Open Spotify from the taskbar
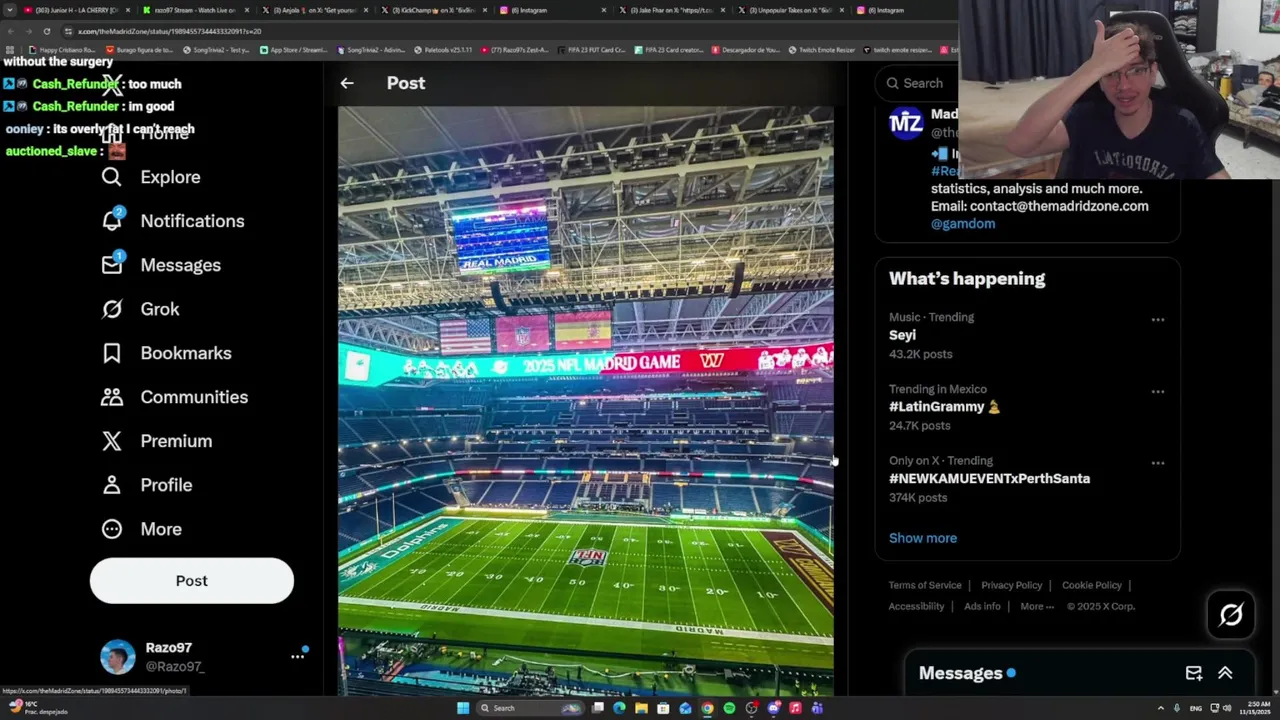Screen dimensions: 1280x720 [x=729, y=708]
